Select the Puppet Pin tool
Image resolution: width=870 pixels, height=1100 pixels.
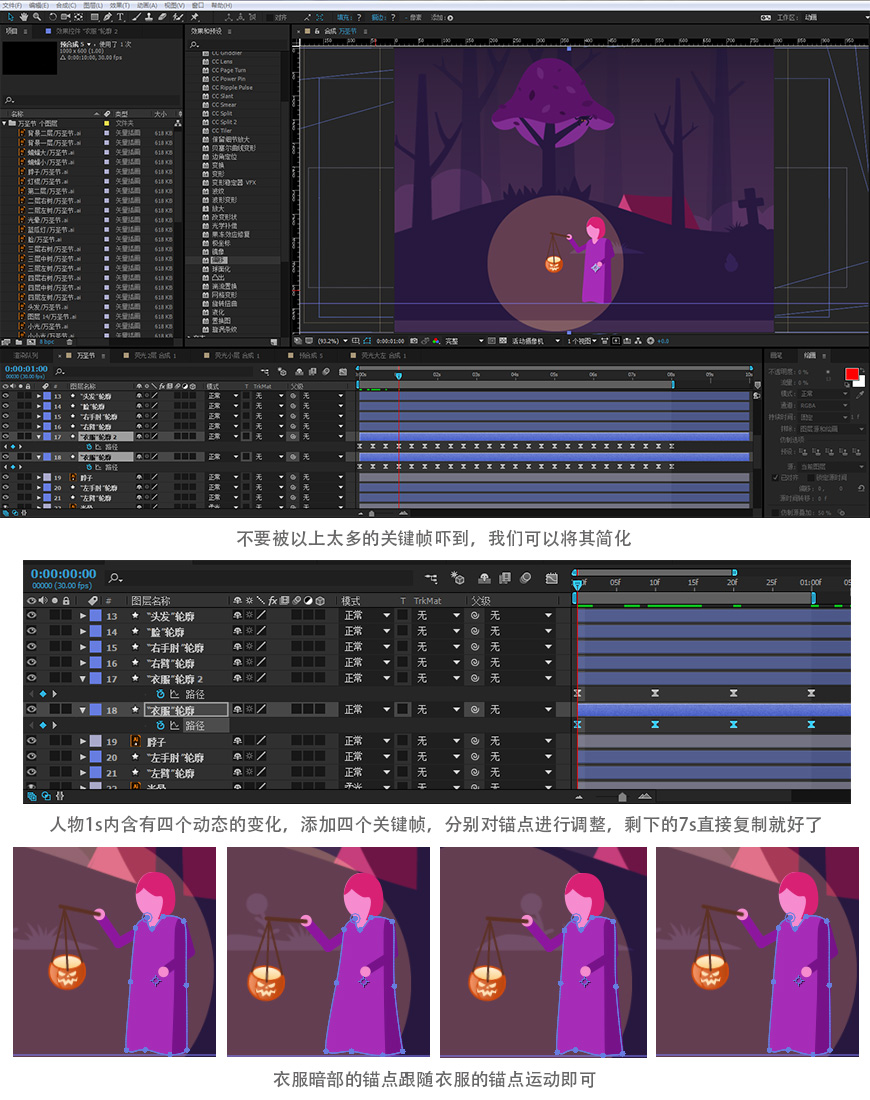[x=194, y=17]
